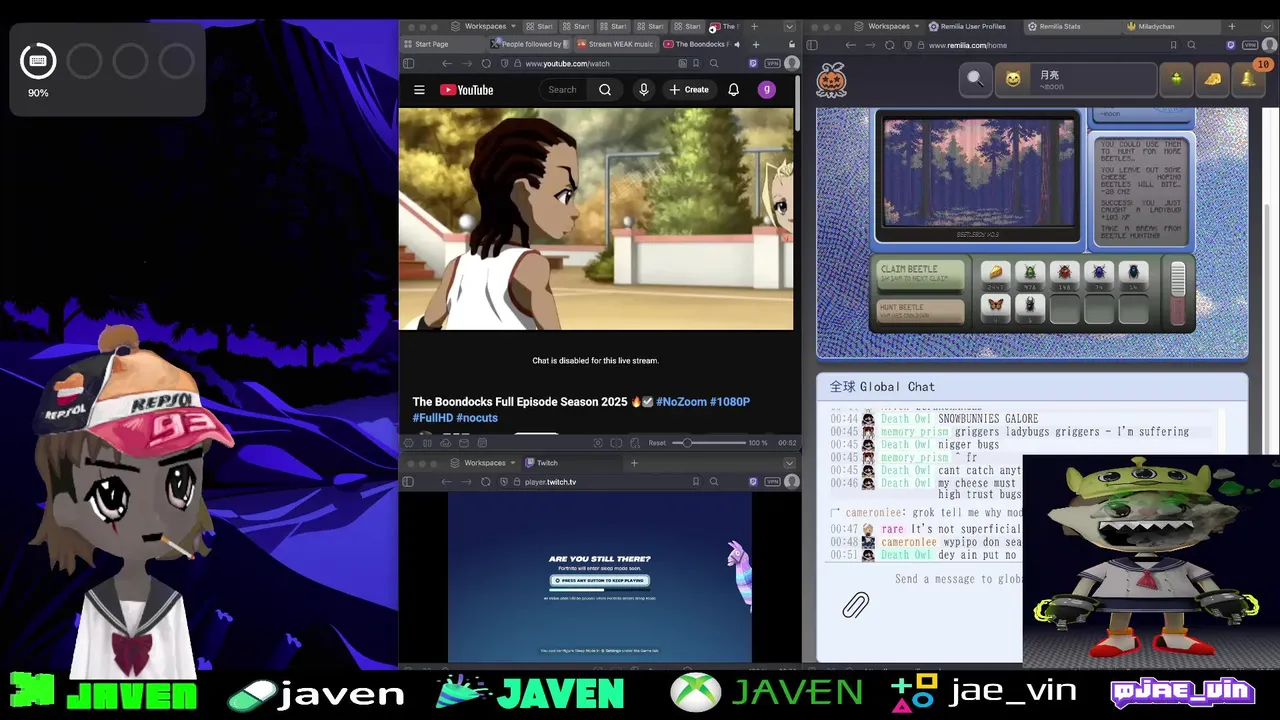Image resolution: width=1280 pixels, height=720 pixels.
Task: Open Workspaces dropdown in Twitch window
Action: click(484, 463)
